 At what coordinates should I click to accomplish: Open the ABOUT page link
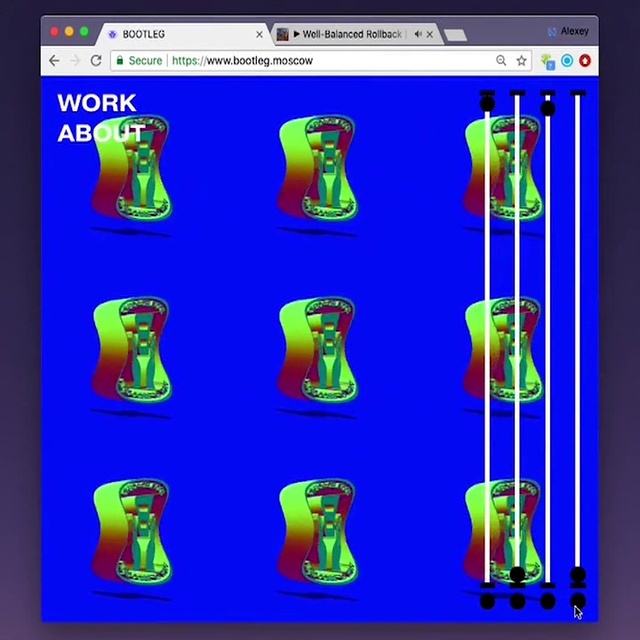pos(100,133)
